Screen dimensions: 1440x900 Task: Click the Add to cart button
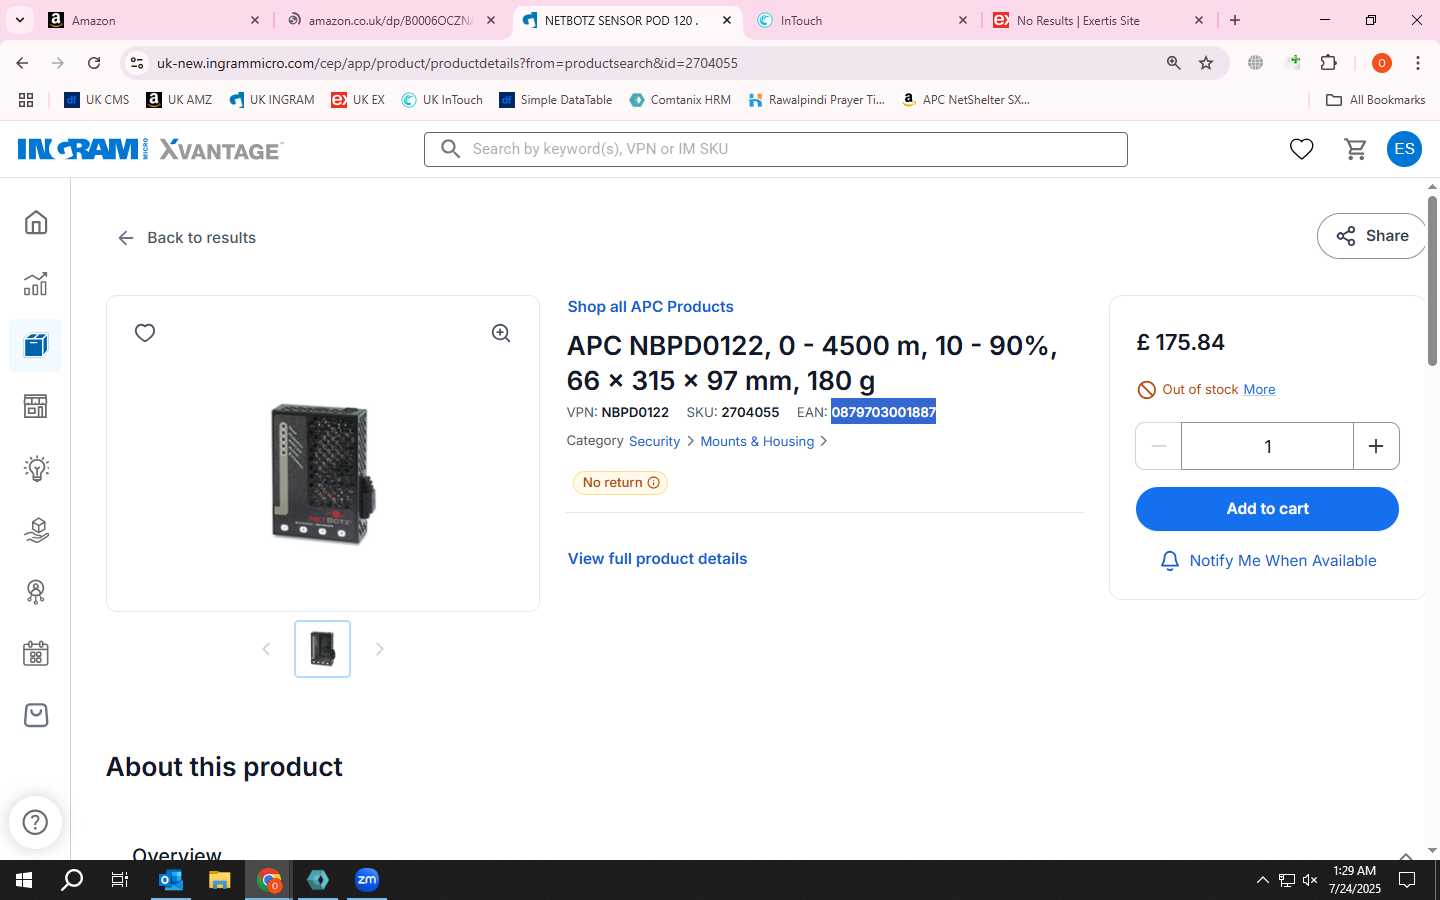[1267, 509]
